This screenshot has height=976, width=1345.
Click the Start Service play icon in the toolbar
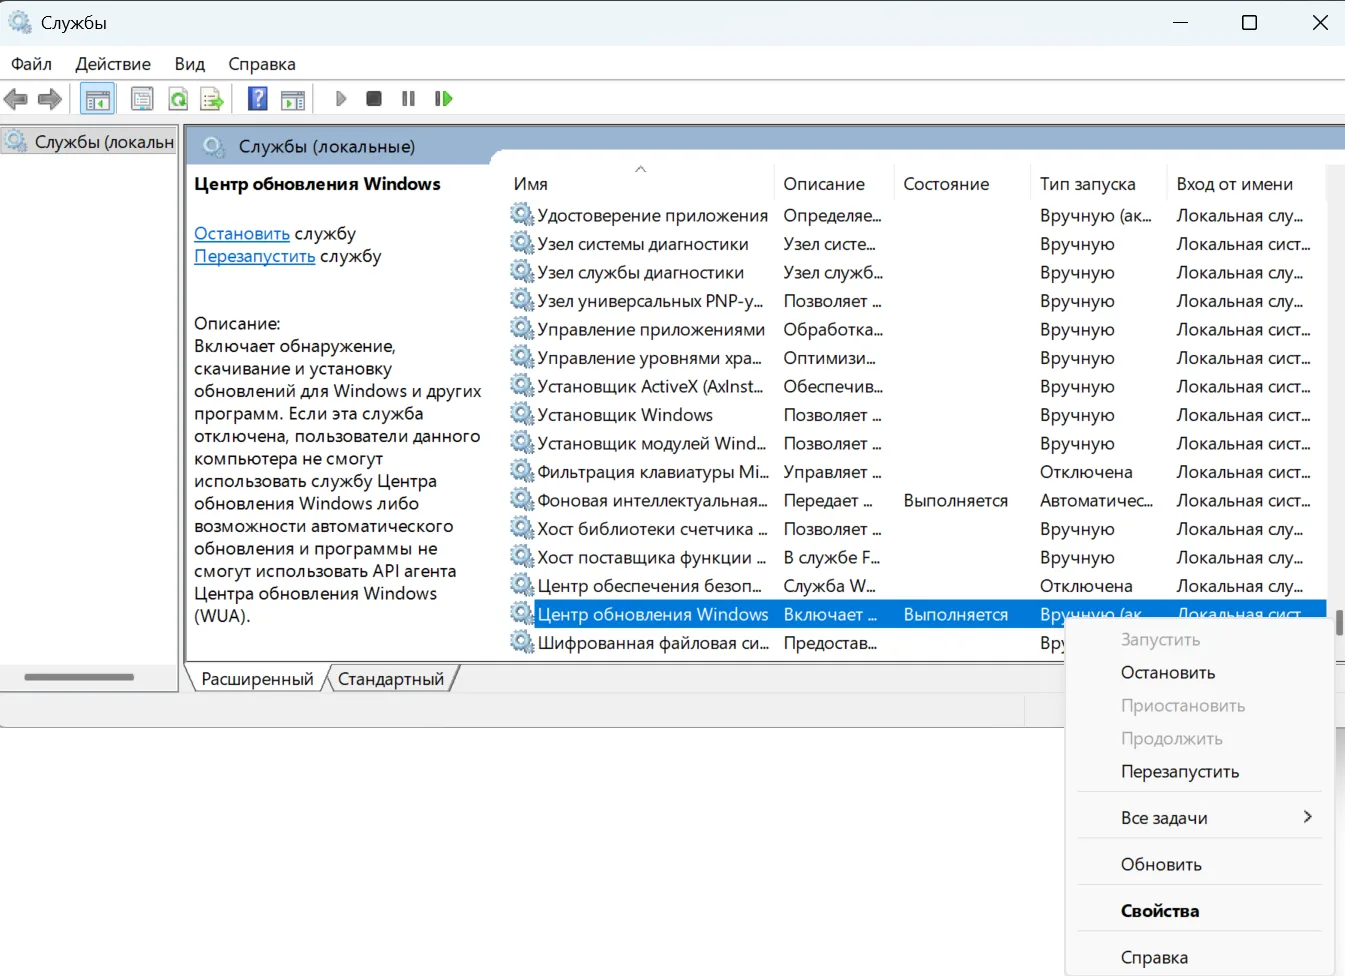click(341, 99)
